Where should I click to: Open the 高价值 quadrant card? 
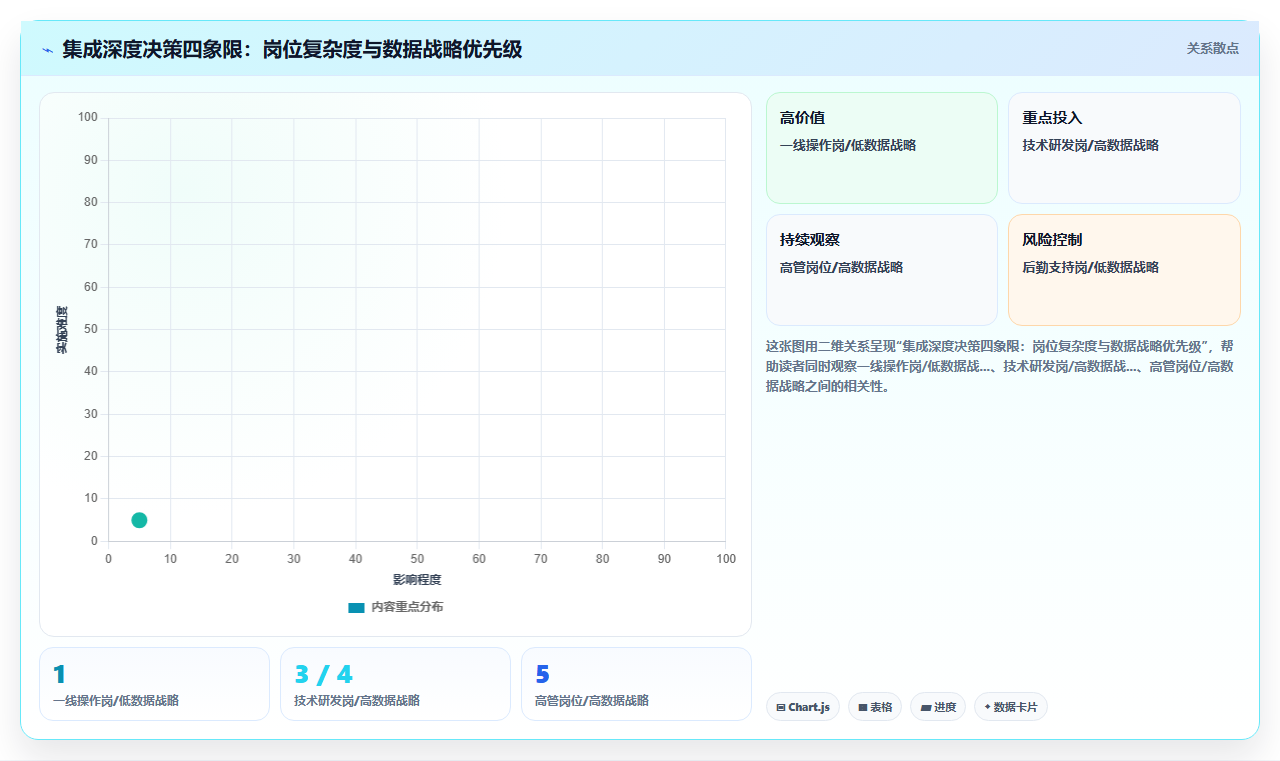coord(882,148)
